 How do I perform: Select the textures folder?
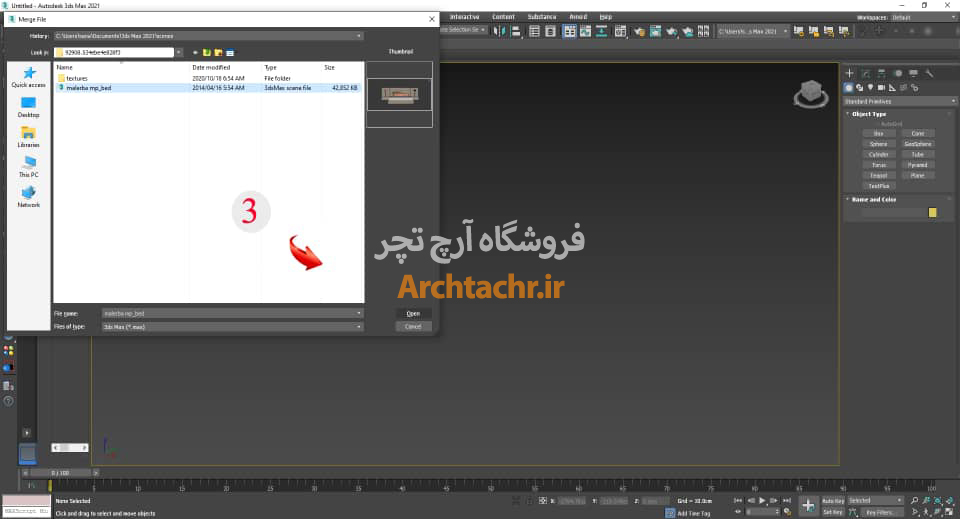77,78
